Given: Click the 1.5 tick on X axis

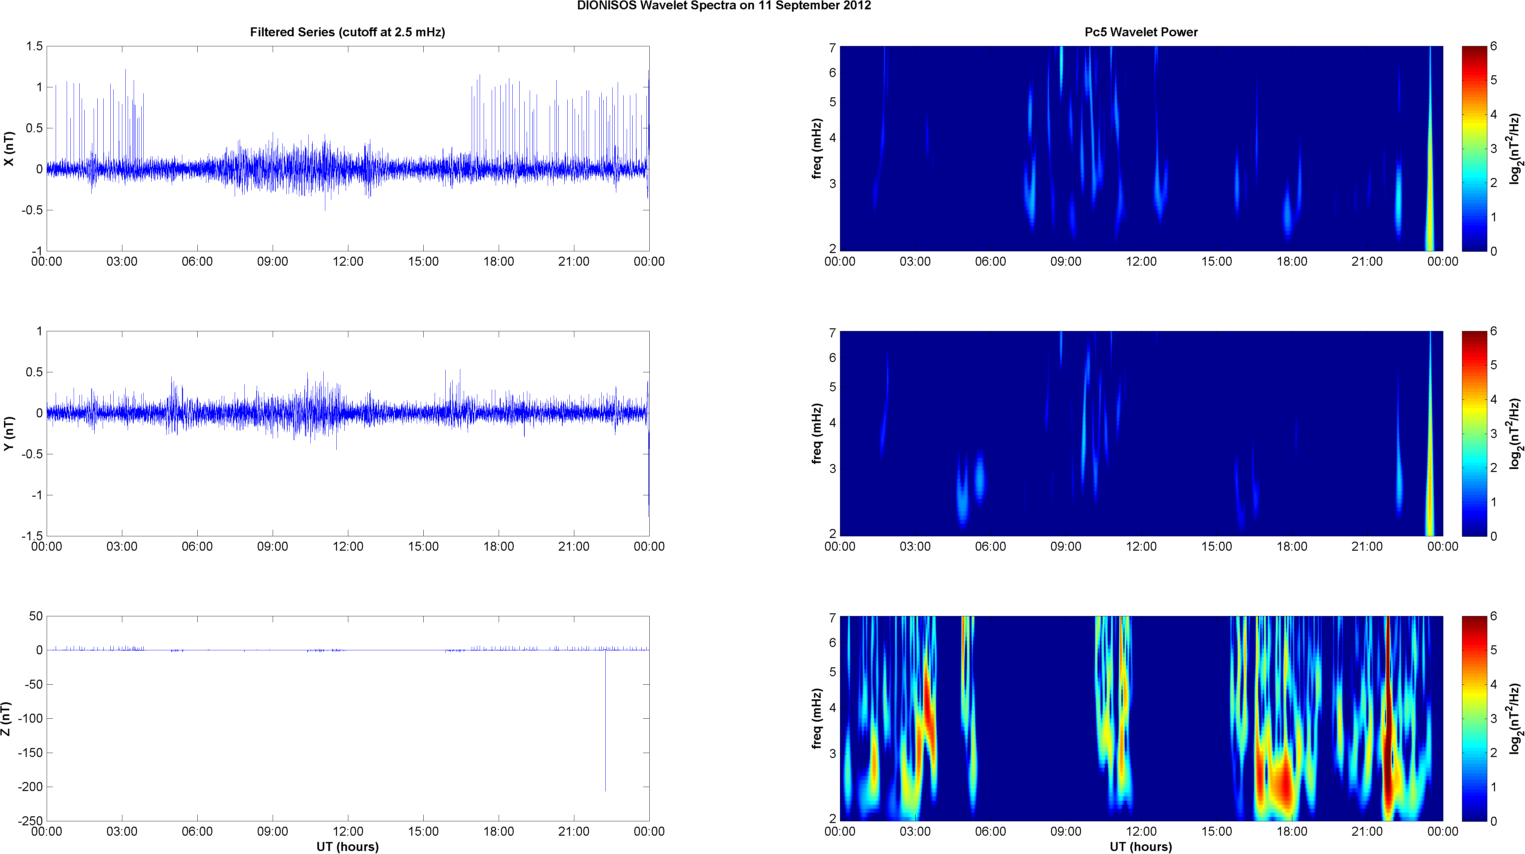Looking at the screenshot, I should pos(34,46).
